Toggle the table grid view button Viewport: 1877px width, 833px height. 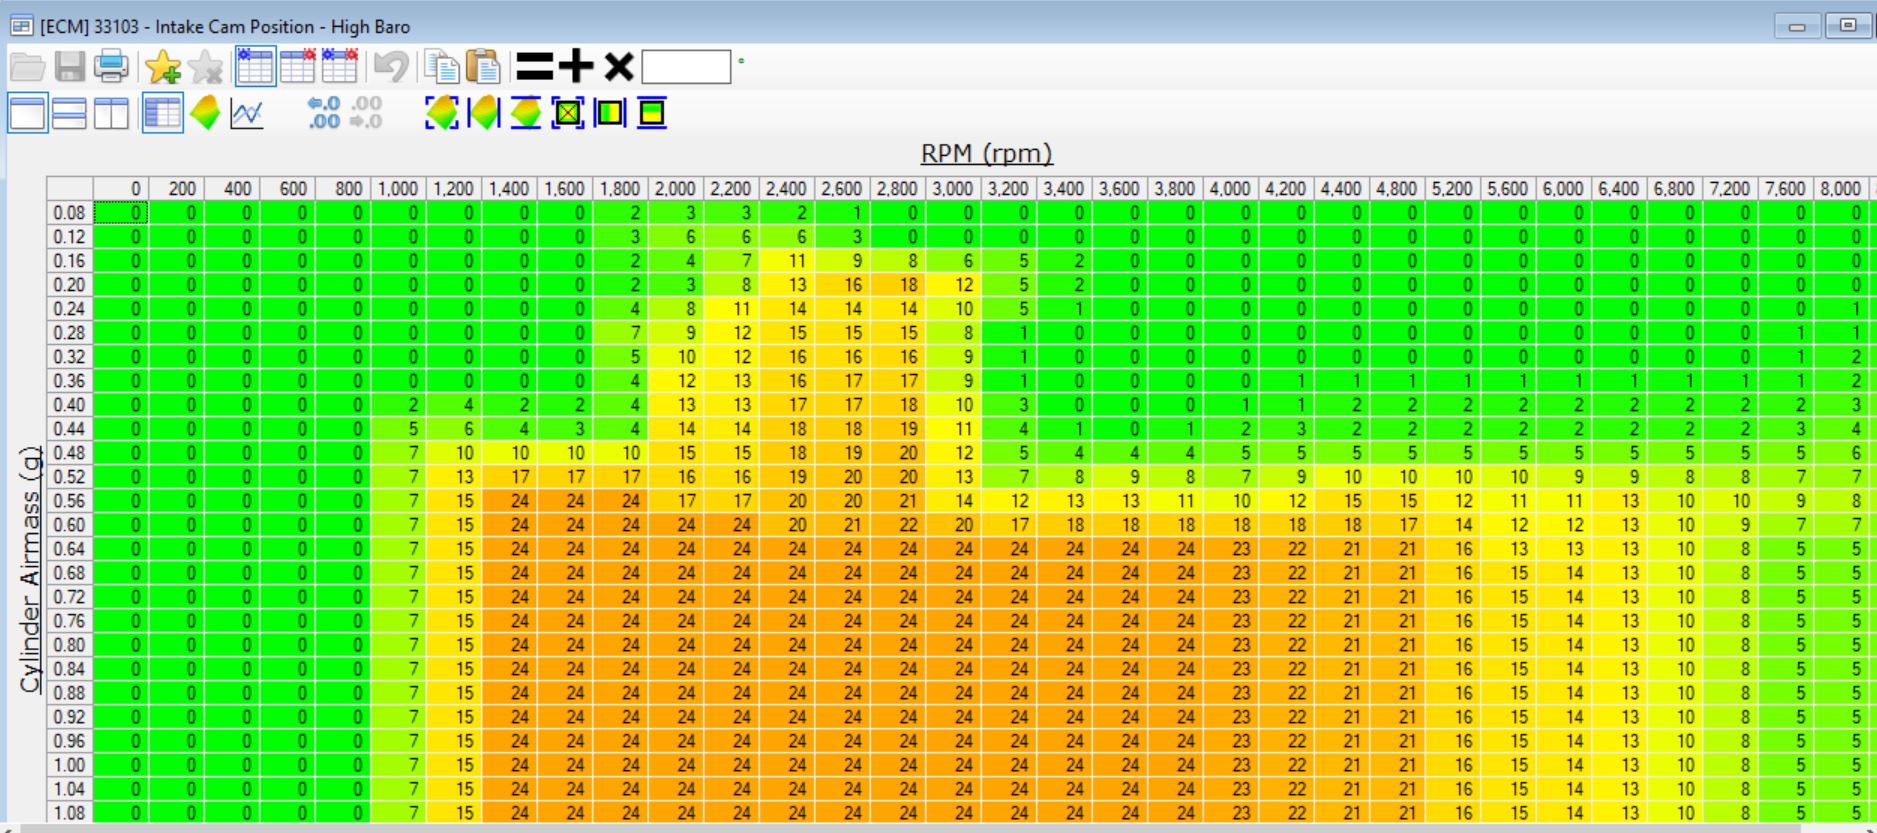tap(162, 114)
